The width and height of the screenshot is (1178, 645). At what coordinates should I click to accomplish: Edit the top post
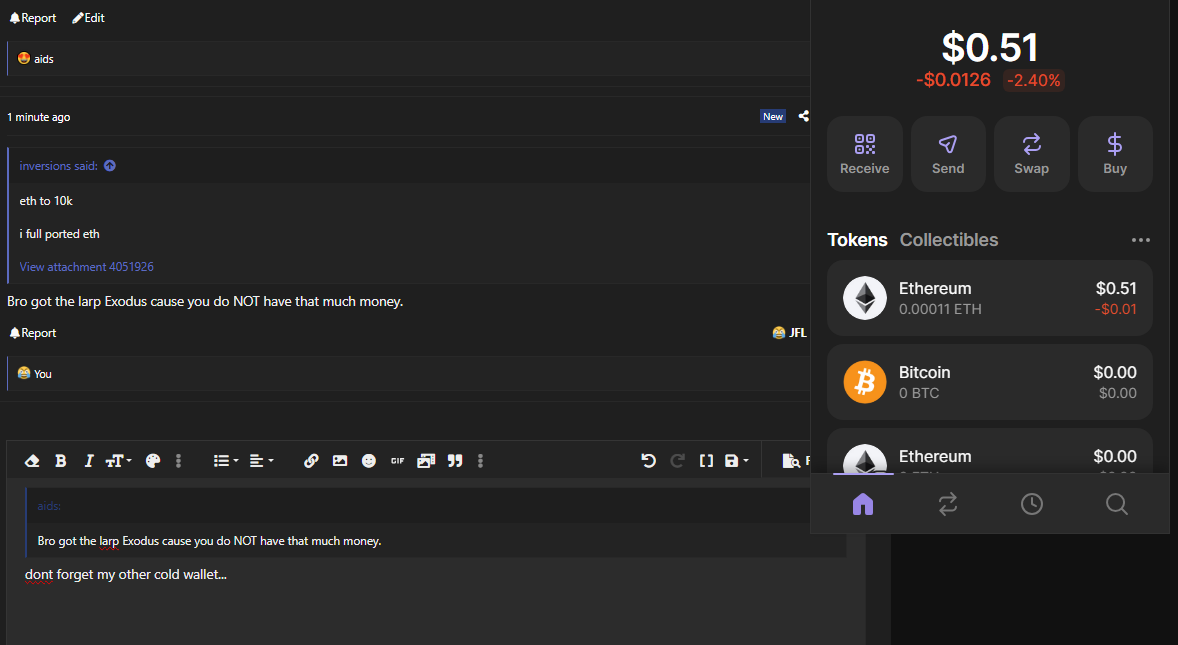[88, 18]
